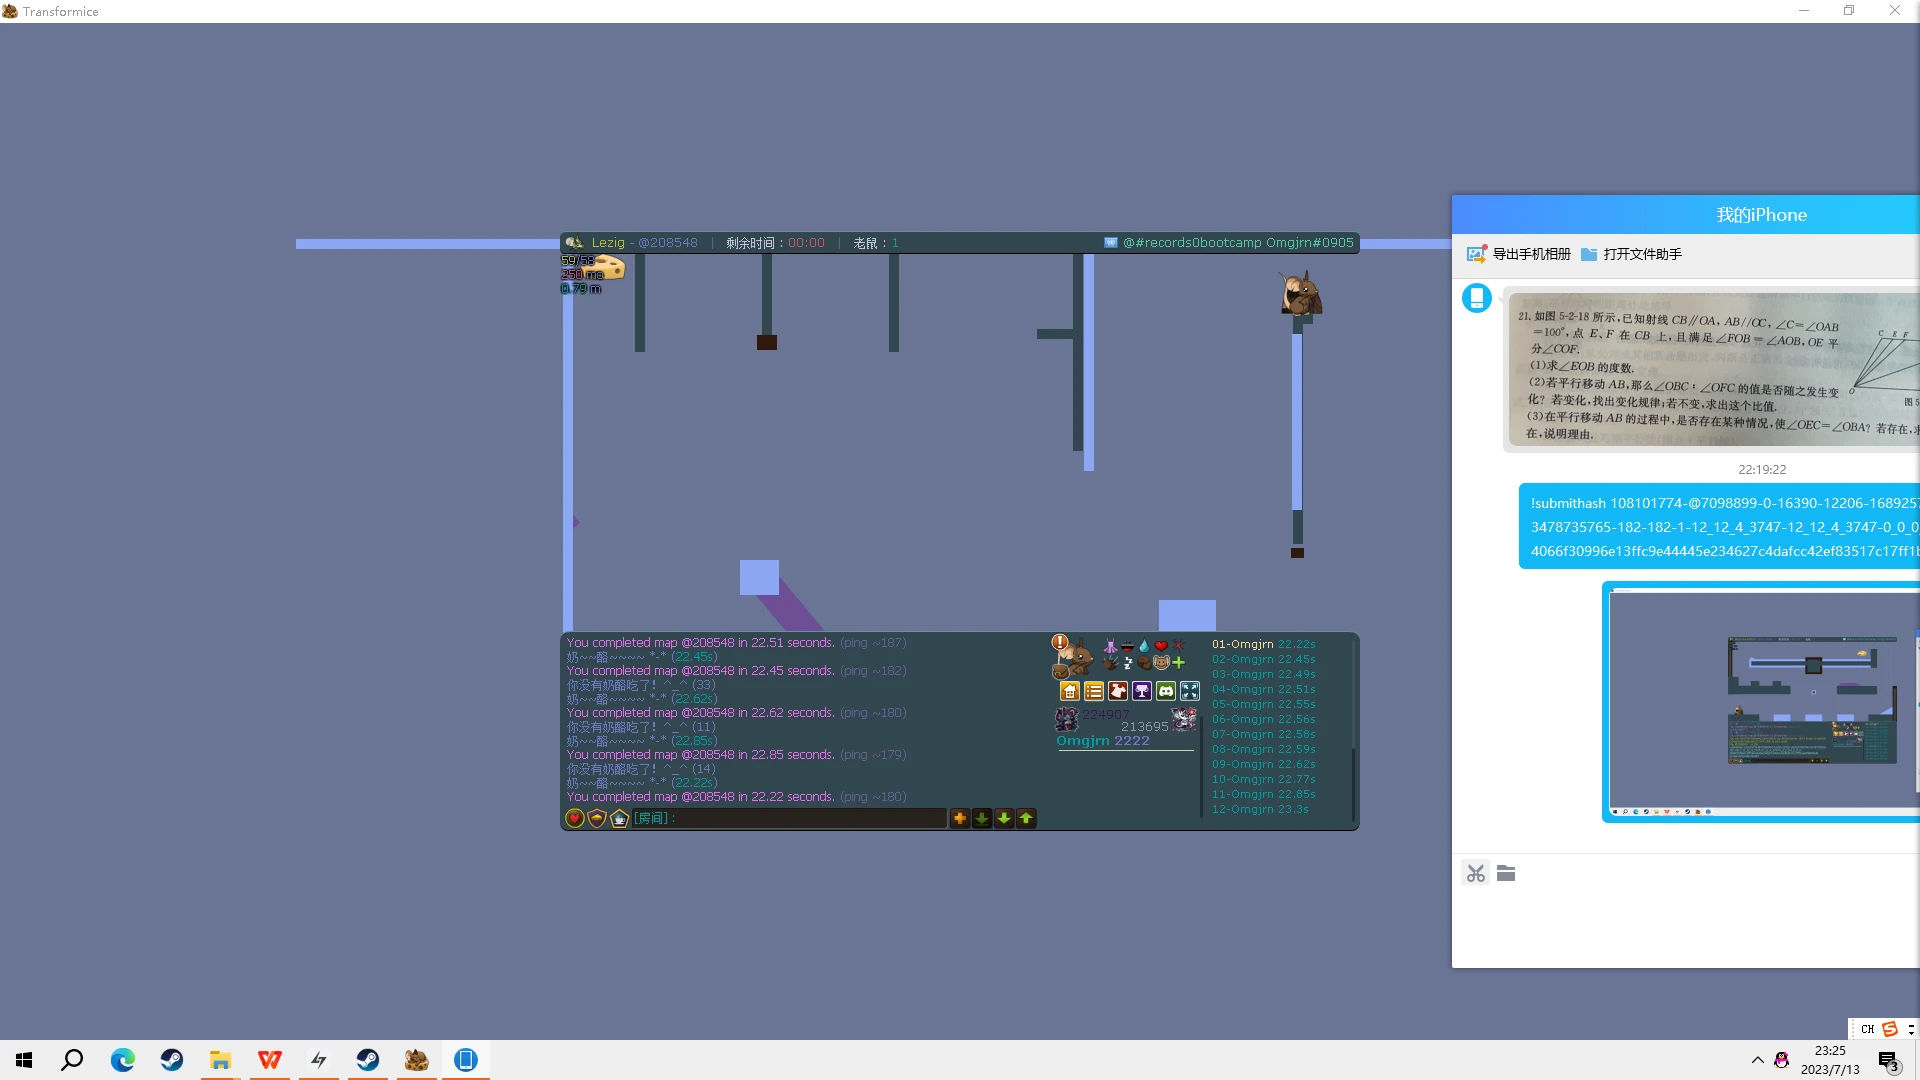This screenshot has height=1080, width=1920.
Task: Click the bright green down arrow chat button
Action: (1004, 819)
